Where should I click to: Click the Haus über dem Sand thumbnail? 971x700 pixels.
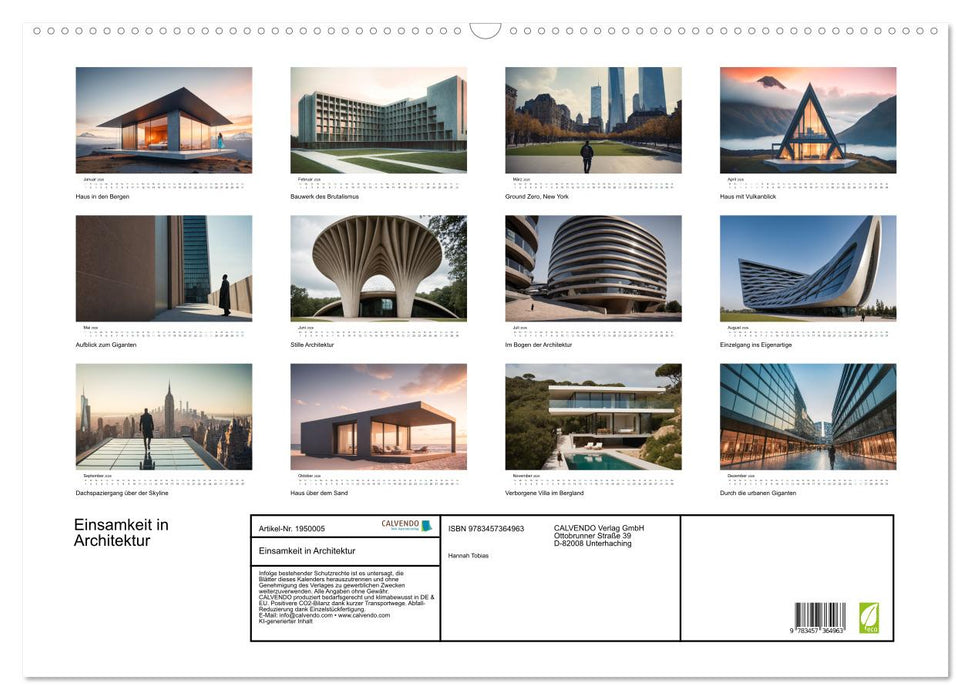point(378,417)
